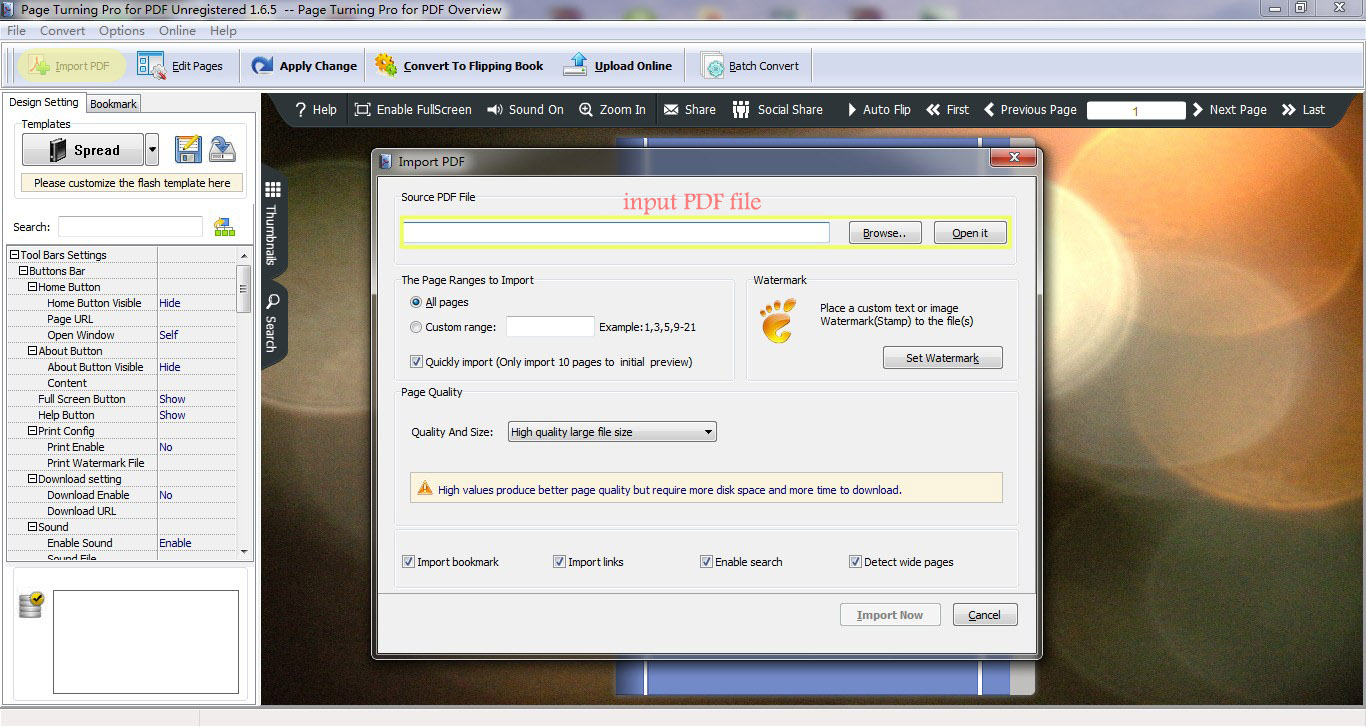This screenshot has width=1366, height=727.
Task: Open the Thumbnails side panel
Action: point(272,222)
